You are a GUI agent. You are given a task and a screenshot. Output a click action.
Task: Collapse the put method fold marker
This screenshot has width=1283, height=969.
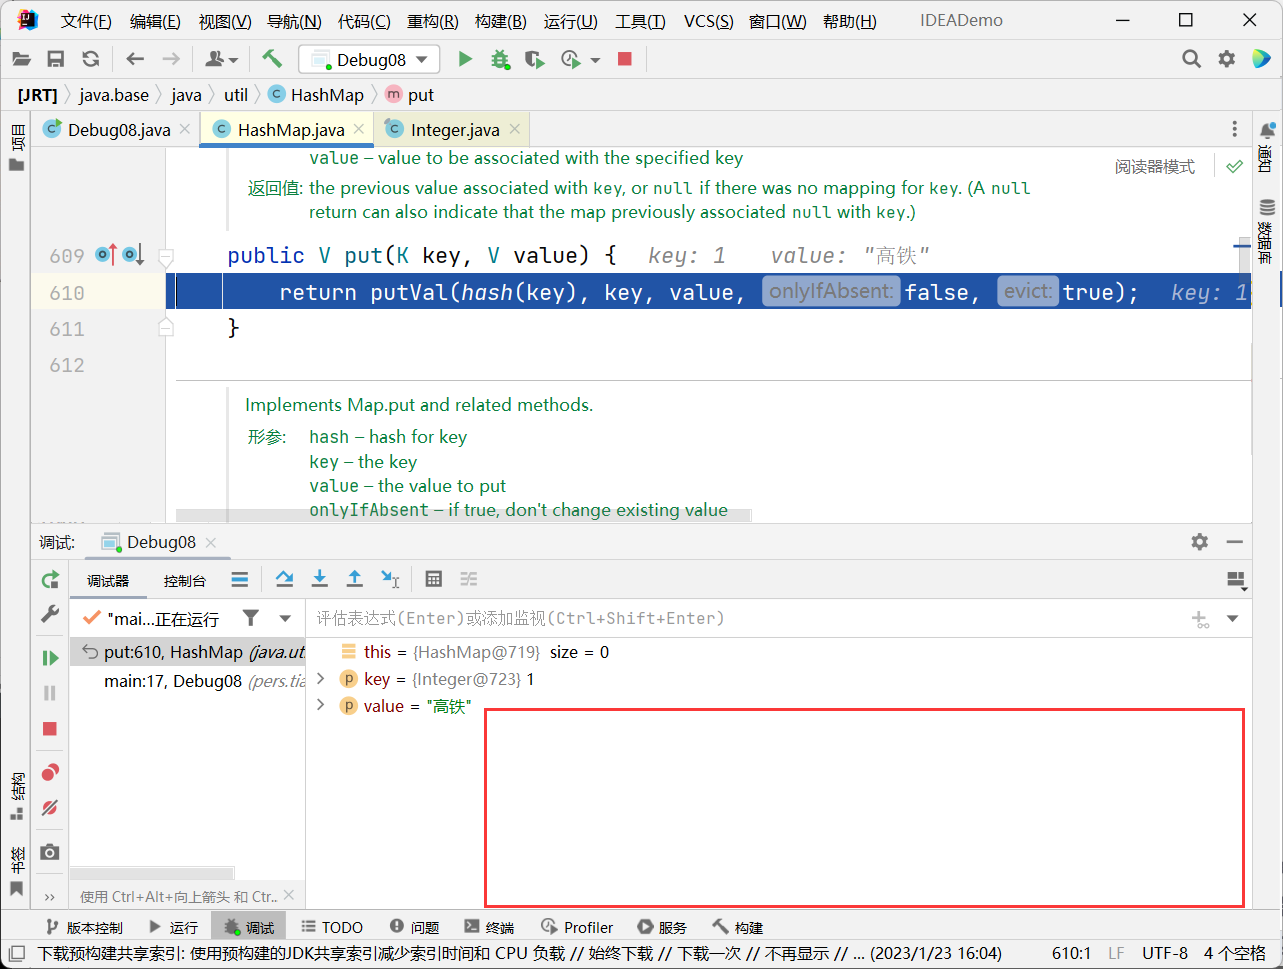pyautogui.click(x=167, y=257)
